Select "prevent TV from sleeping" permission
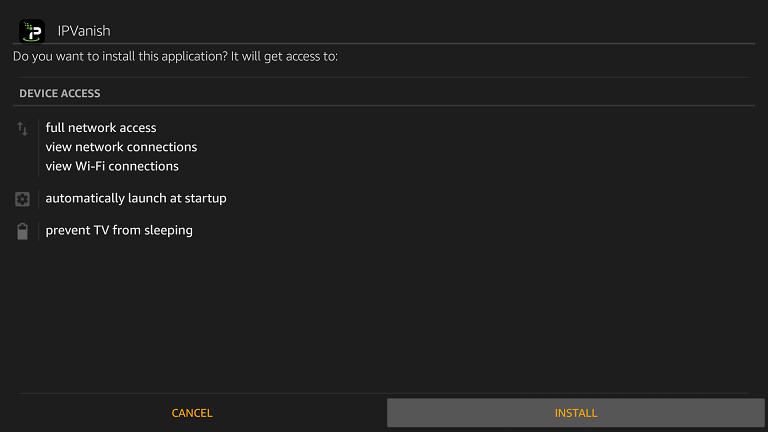Viewport: 768px width, 432px height. click(119, 230)
